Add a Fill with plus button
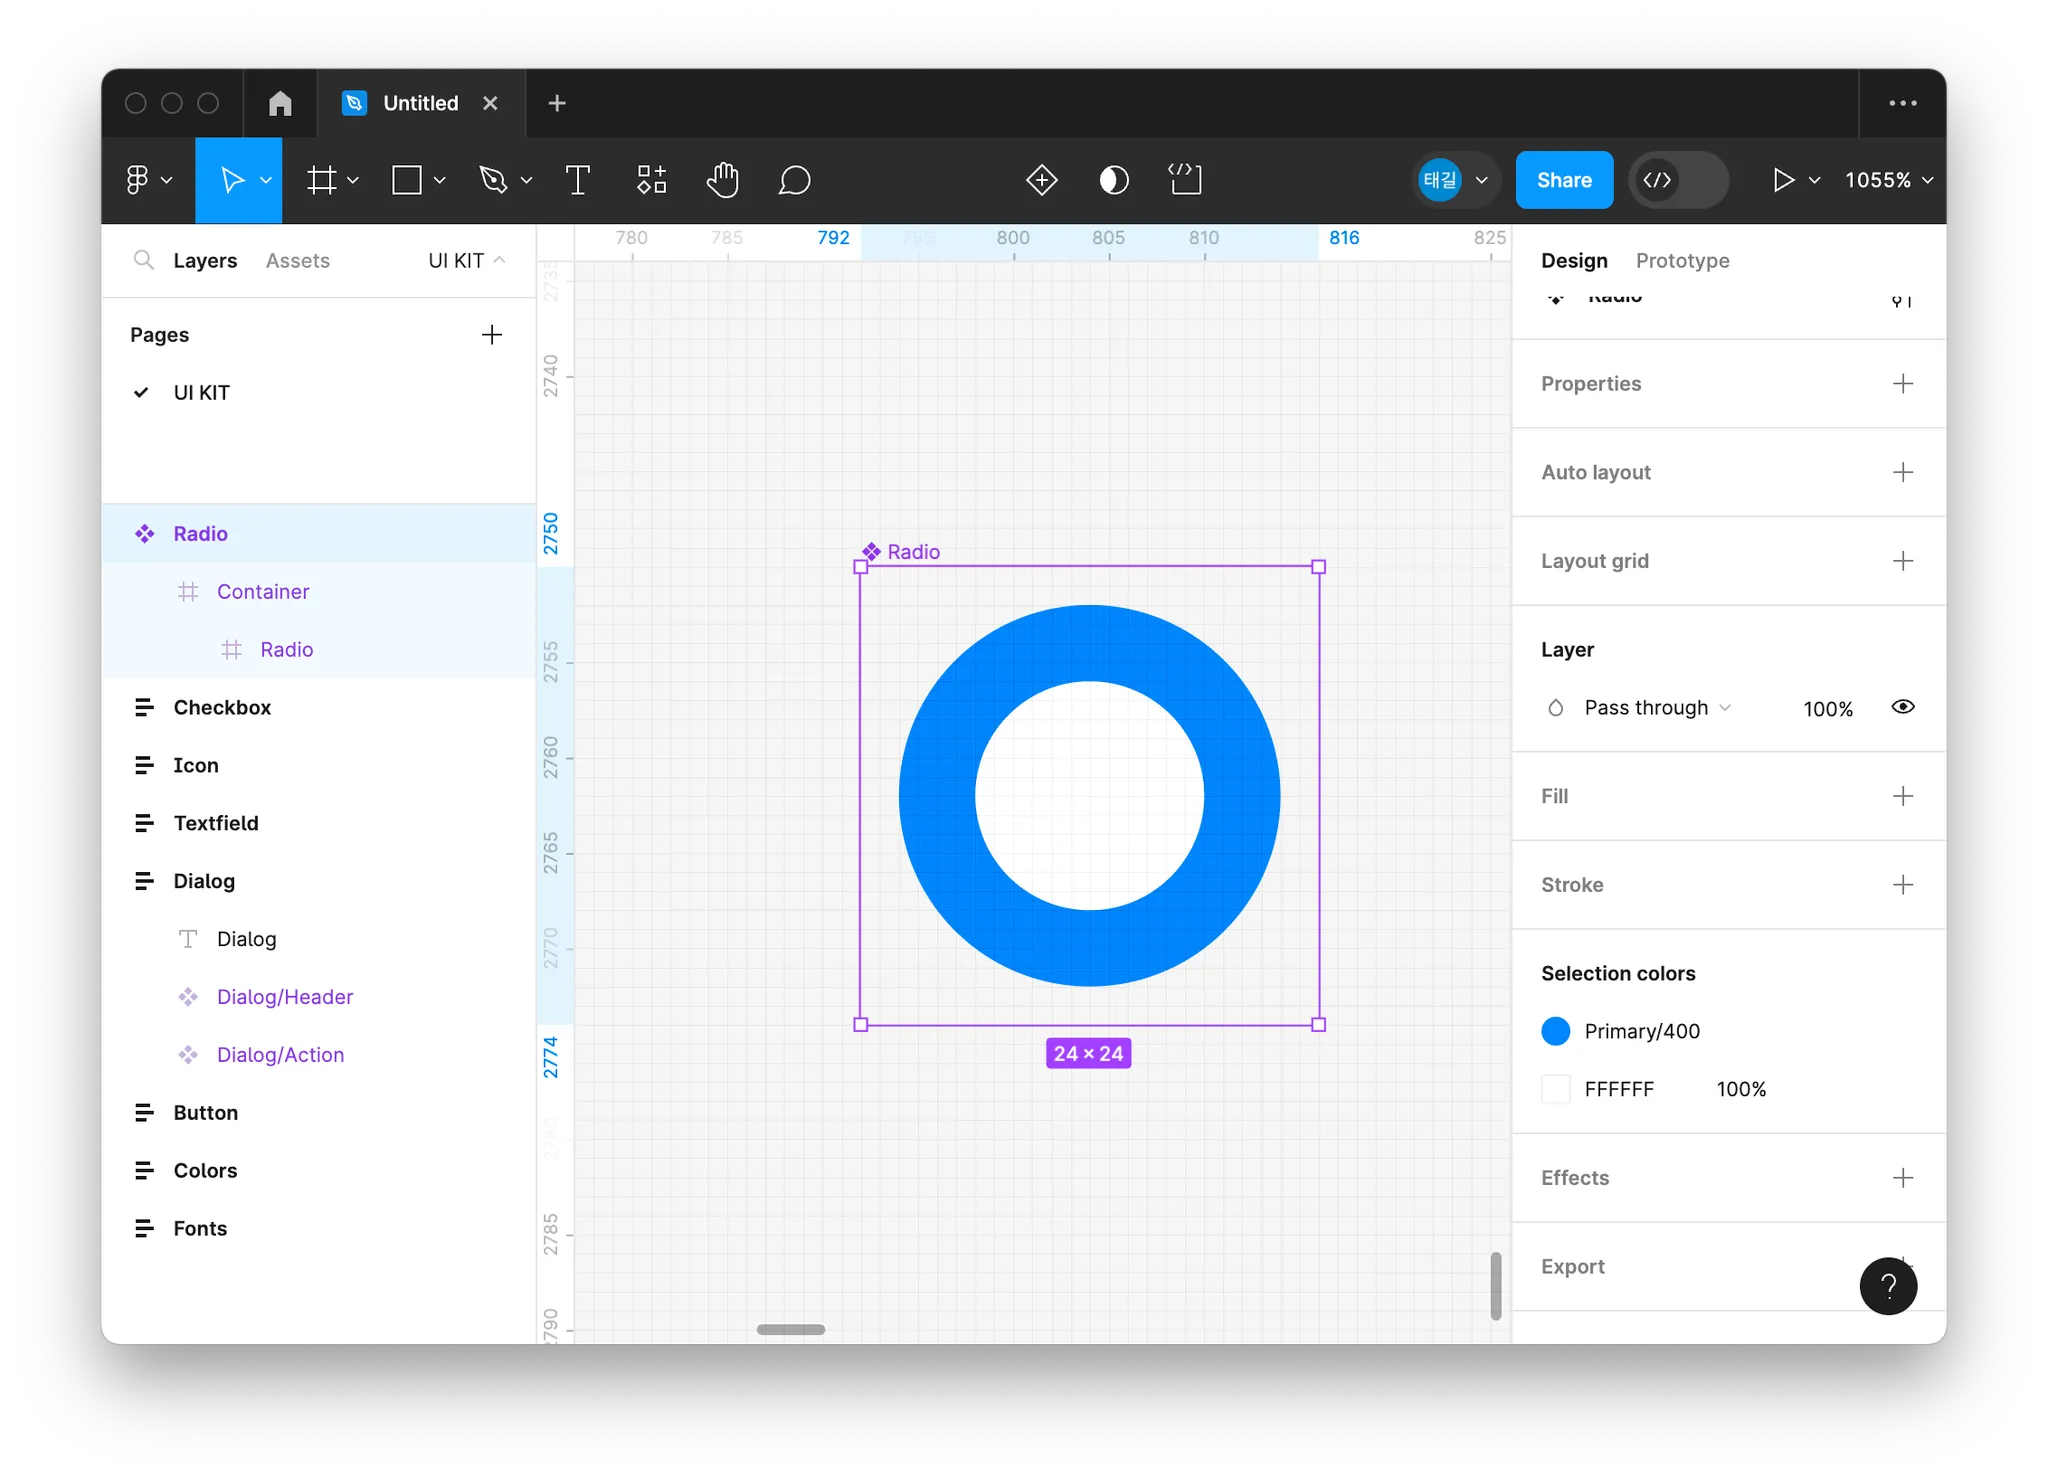 1903,796
